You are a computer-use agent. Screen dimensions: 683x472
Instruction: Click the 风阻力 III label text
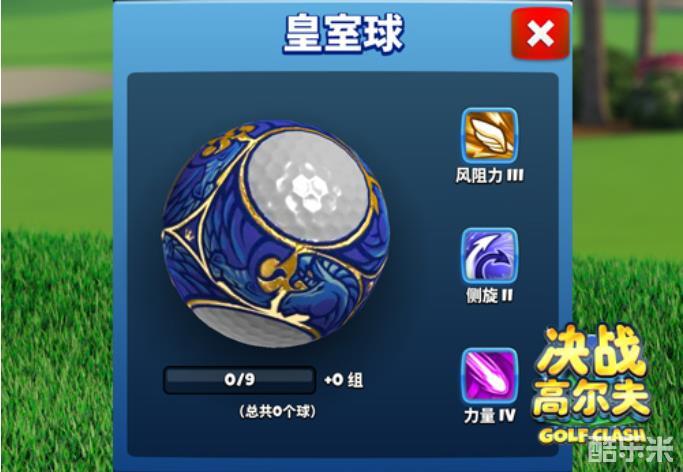(490, 176)
